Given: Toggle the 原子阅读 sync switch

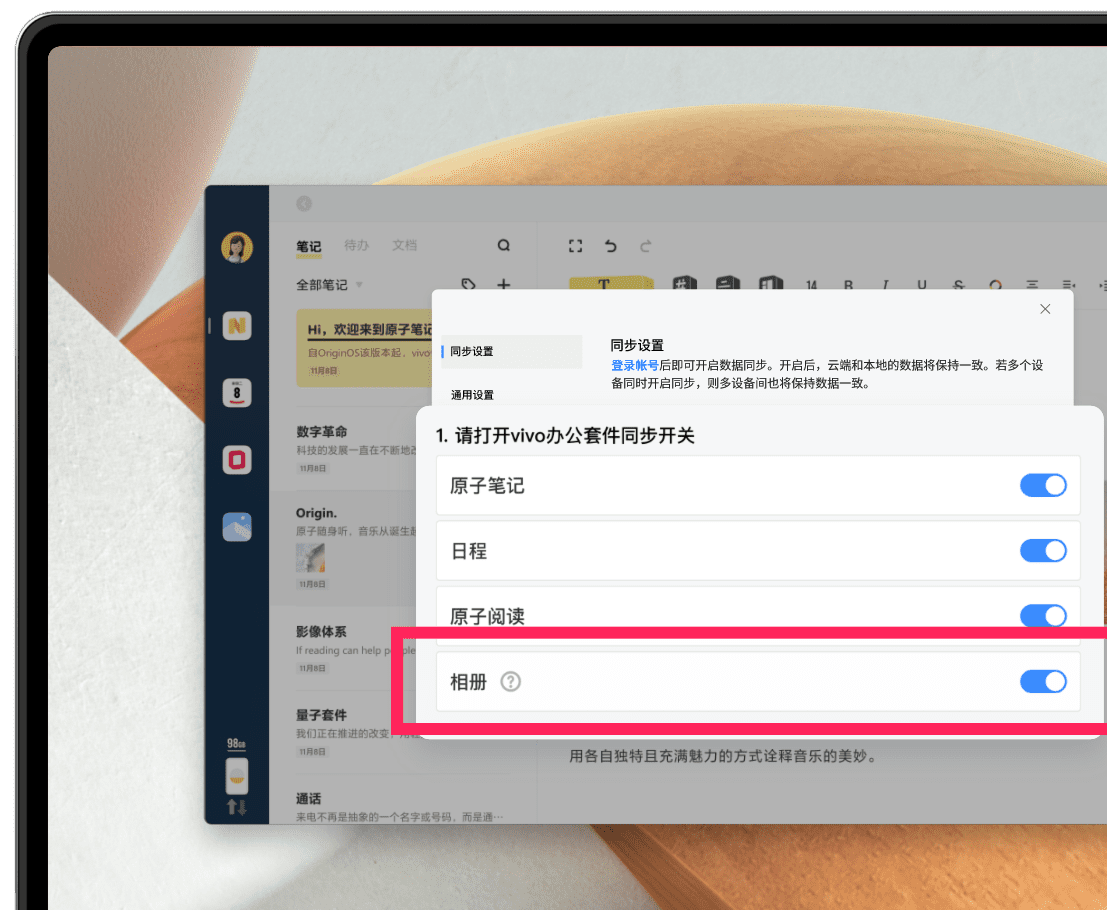Looking at the screenshot, I should pyautogui.click(x=1043, y=616).
